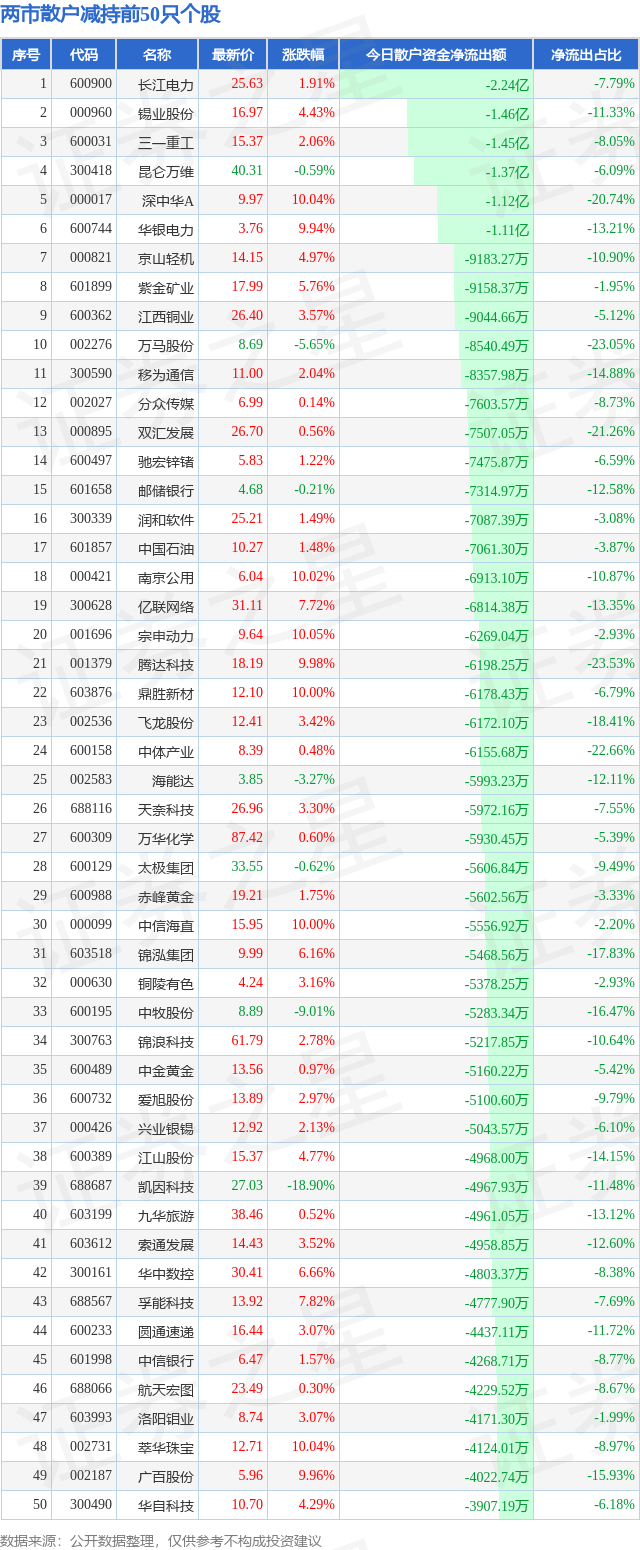This screenshot has height=1550, width=640.
Task: Select stock name 深中华A
Action: point(169,200)
